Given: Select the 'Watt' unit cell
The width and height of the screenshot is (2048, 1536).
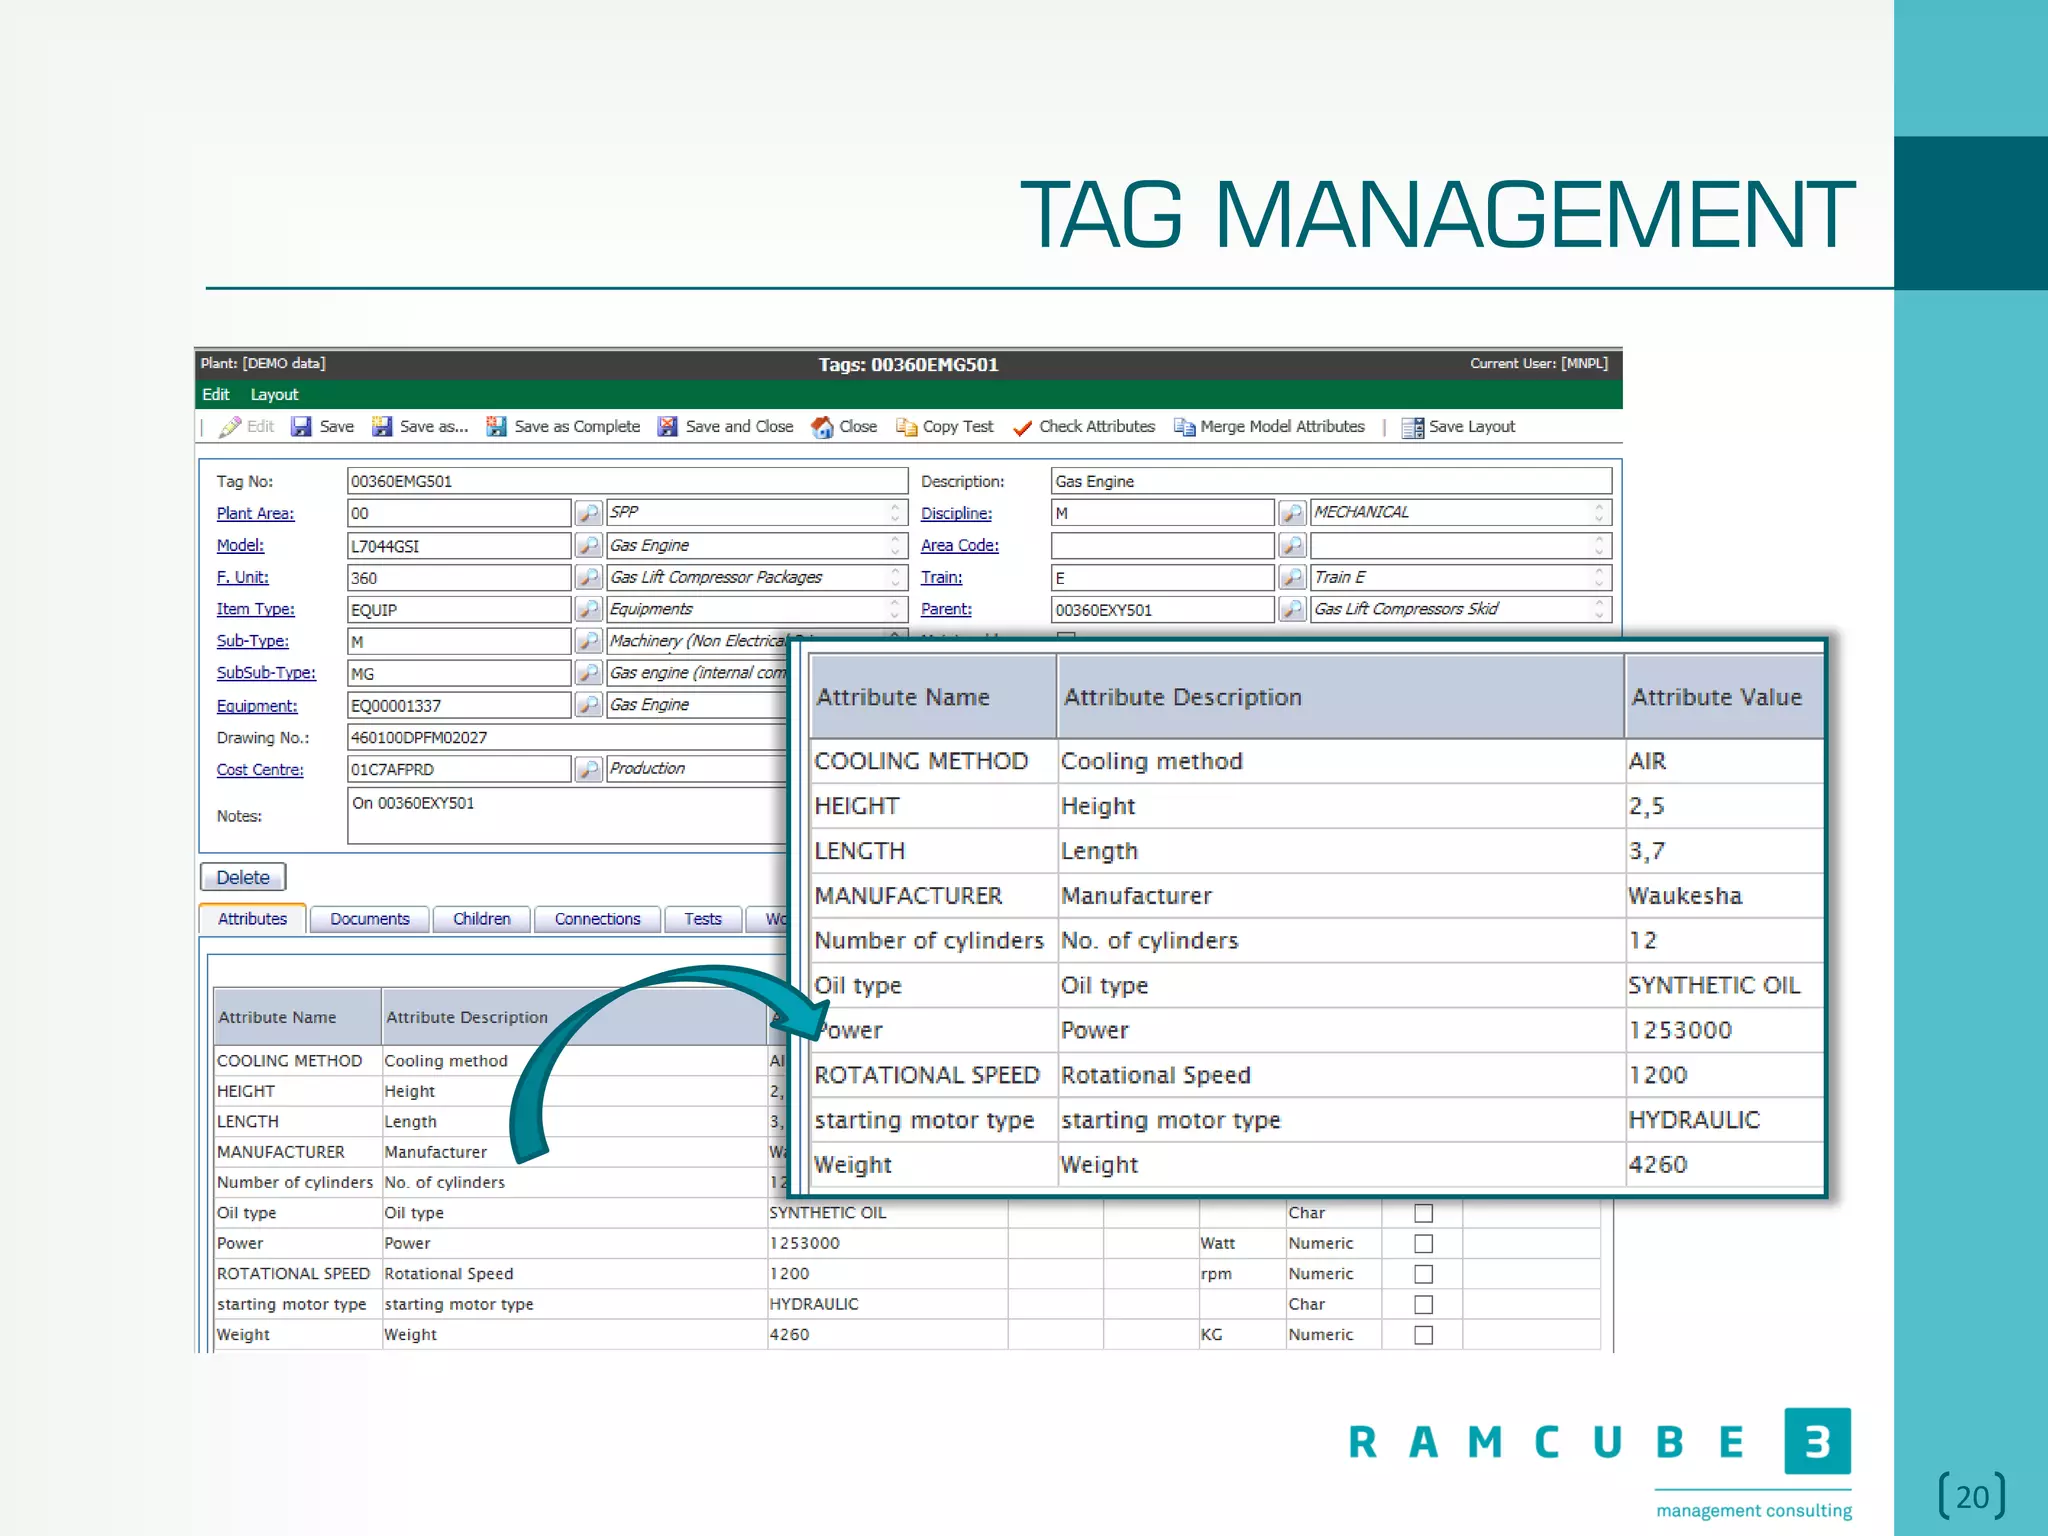Looking at the screenshot, I should (1241, 1244).
